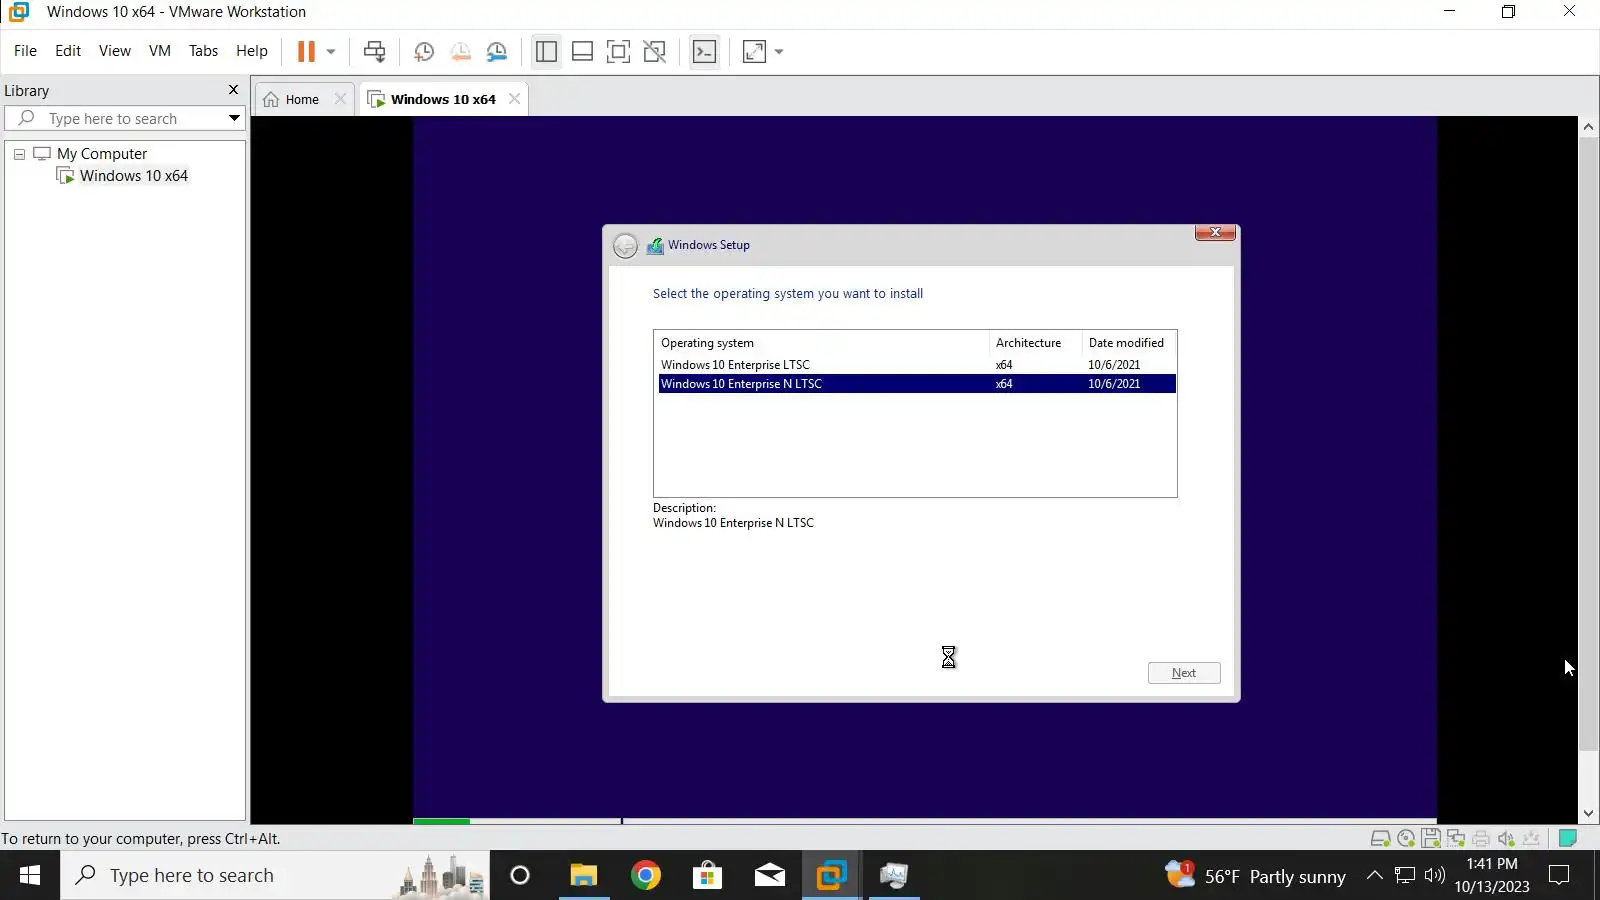Screen dimensions: 1600x900
Task: Open the Tabs menu
Action: click(203, 51)
